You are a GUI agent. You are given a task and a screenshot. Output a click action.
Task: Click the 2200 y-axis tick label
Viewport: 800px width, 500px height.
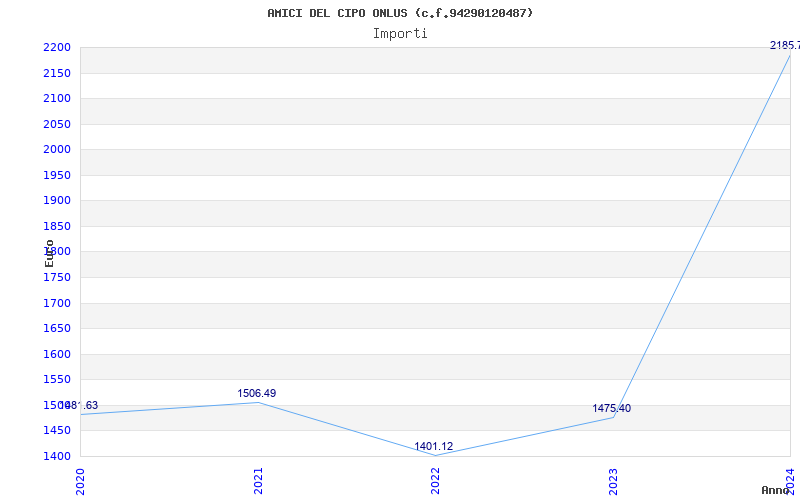[x=57, y=48]
